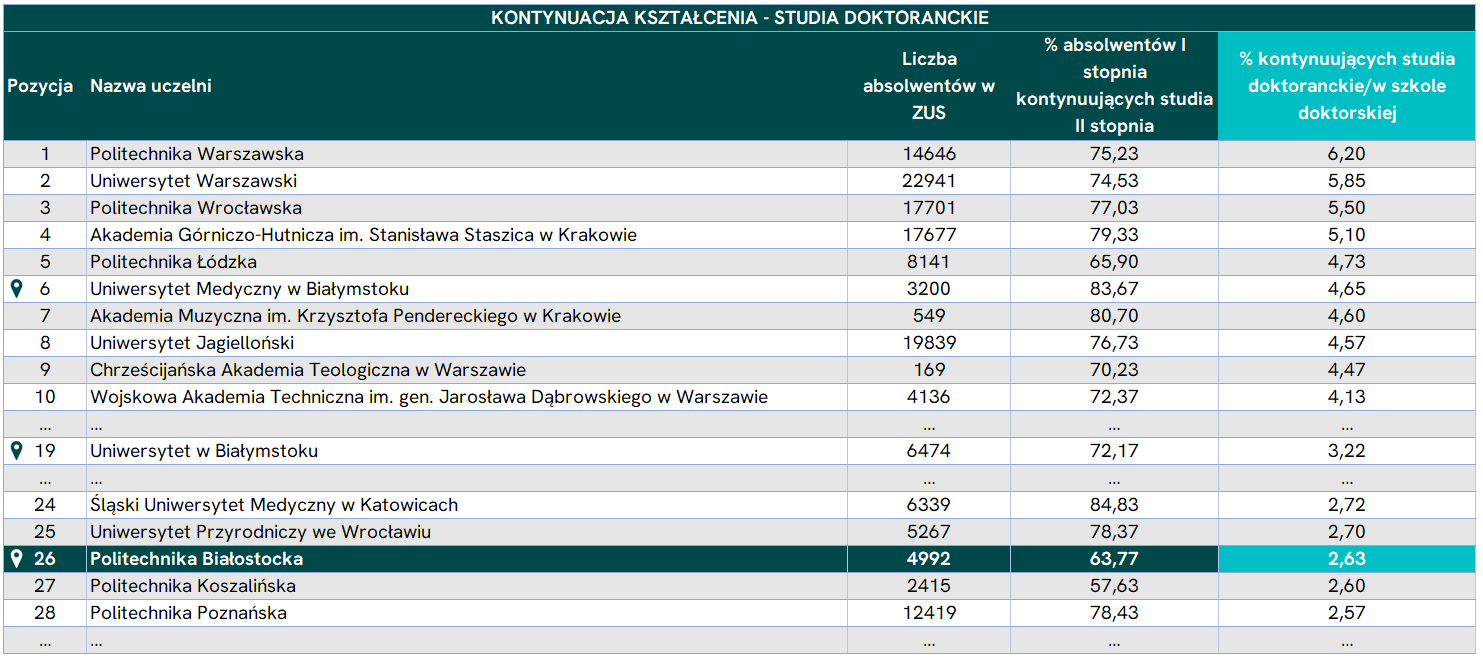The width and height of the screenshot is (1483, 661).
Task: Select the percentage "79,33"
Action: [x=1114, y=235]
